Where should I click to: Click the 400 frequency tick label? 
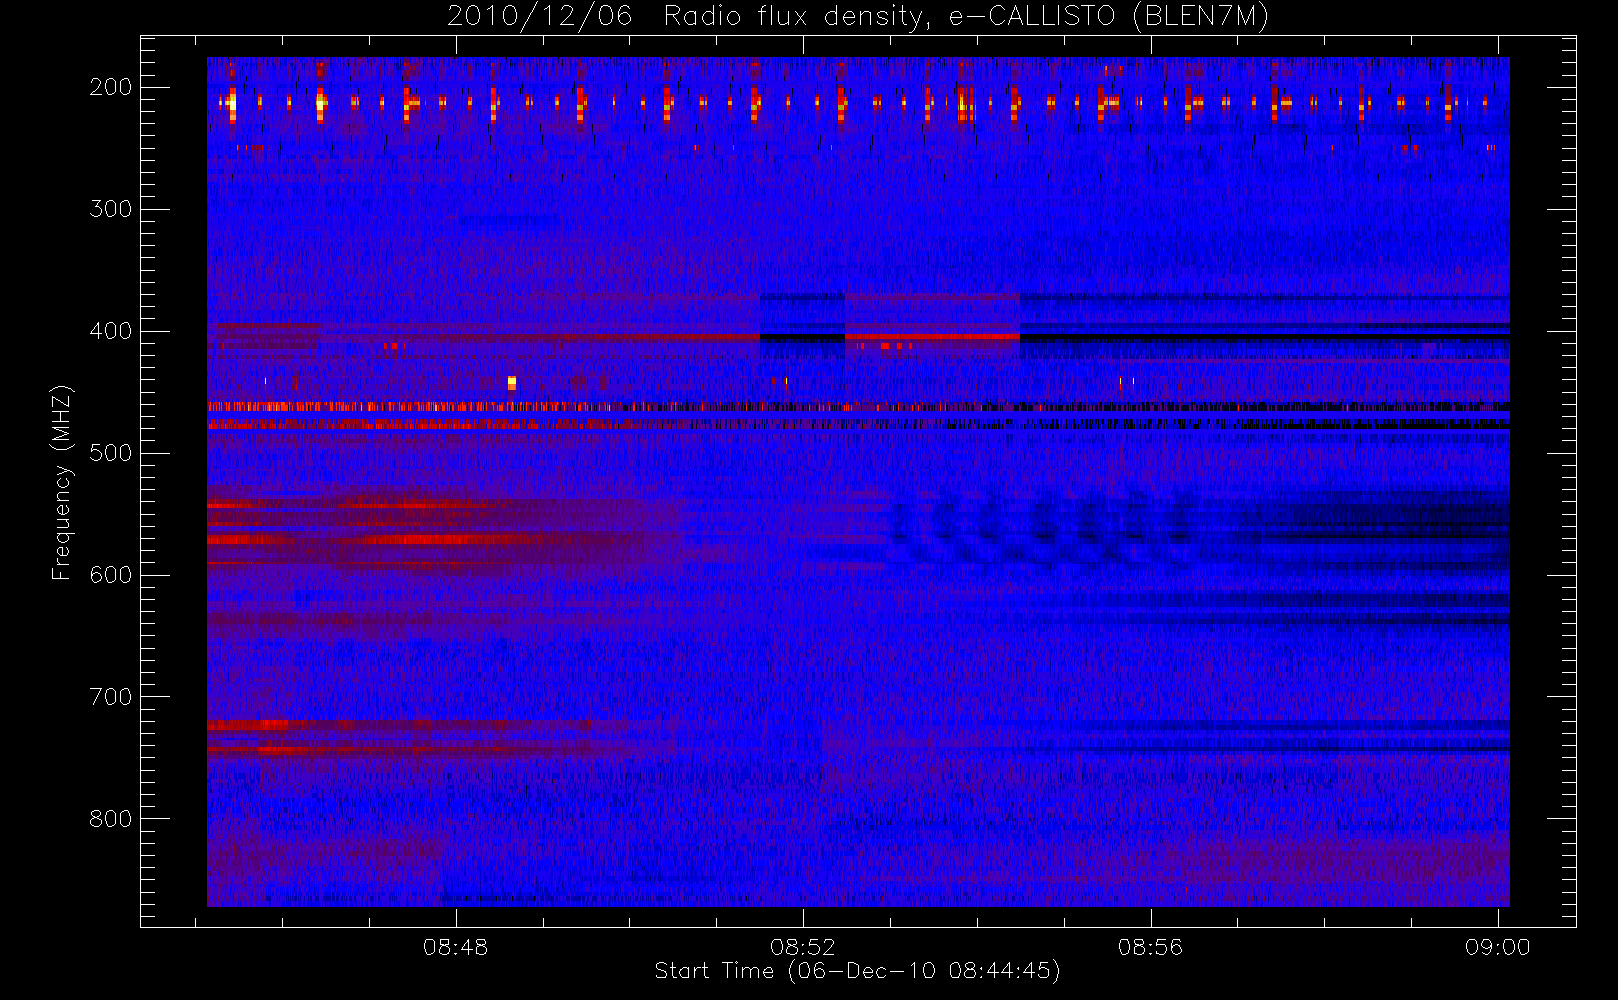pos(110,331)
